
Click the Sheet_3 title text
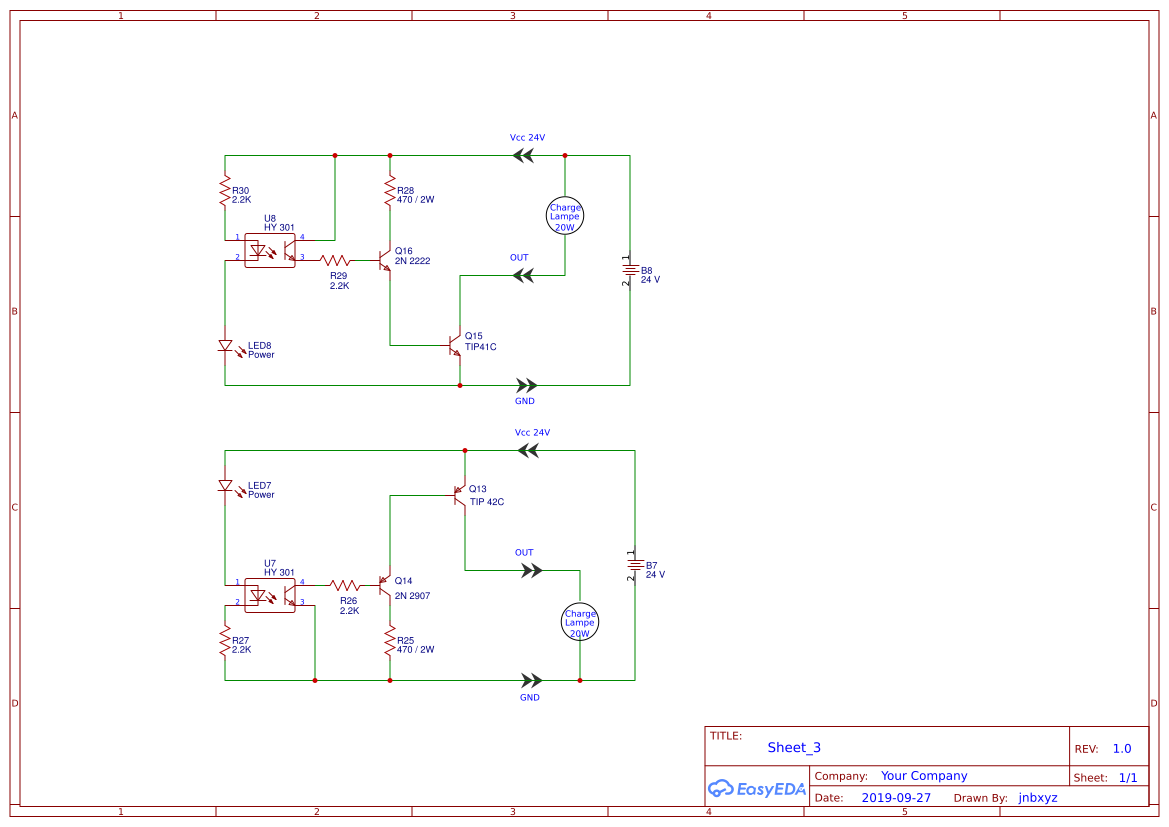pos(793,747)
